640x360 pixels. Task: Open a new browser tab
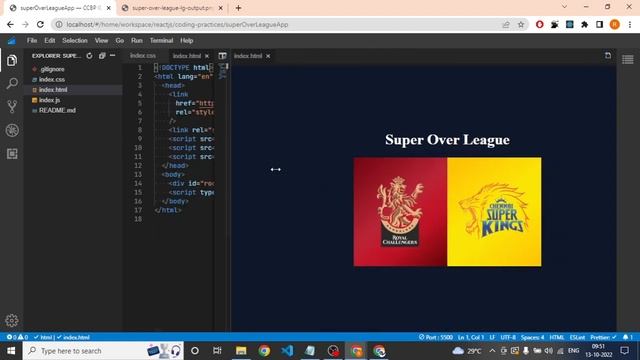coord(238,8)
